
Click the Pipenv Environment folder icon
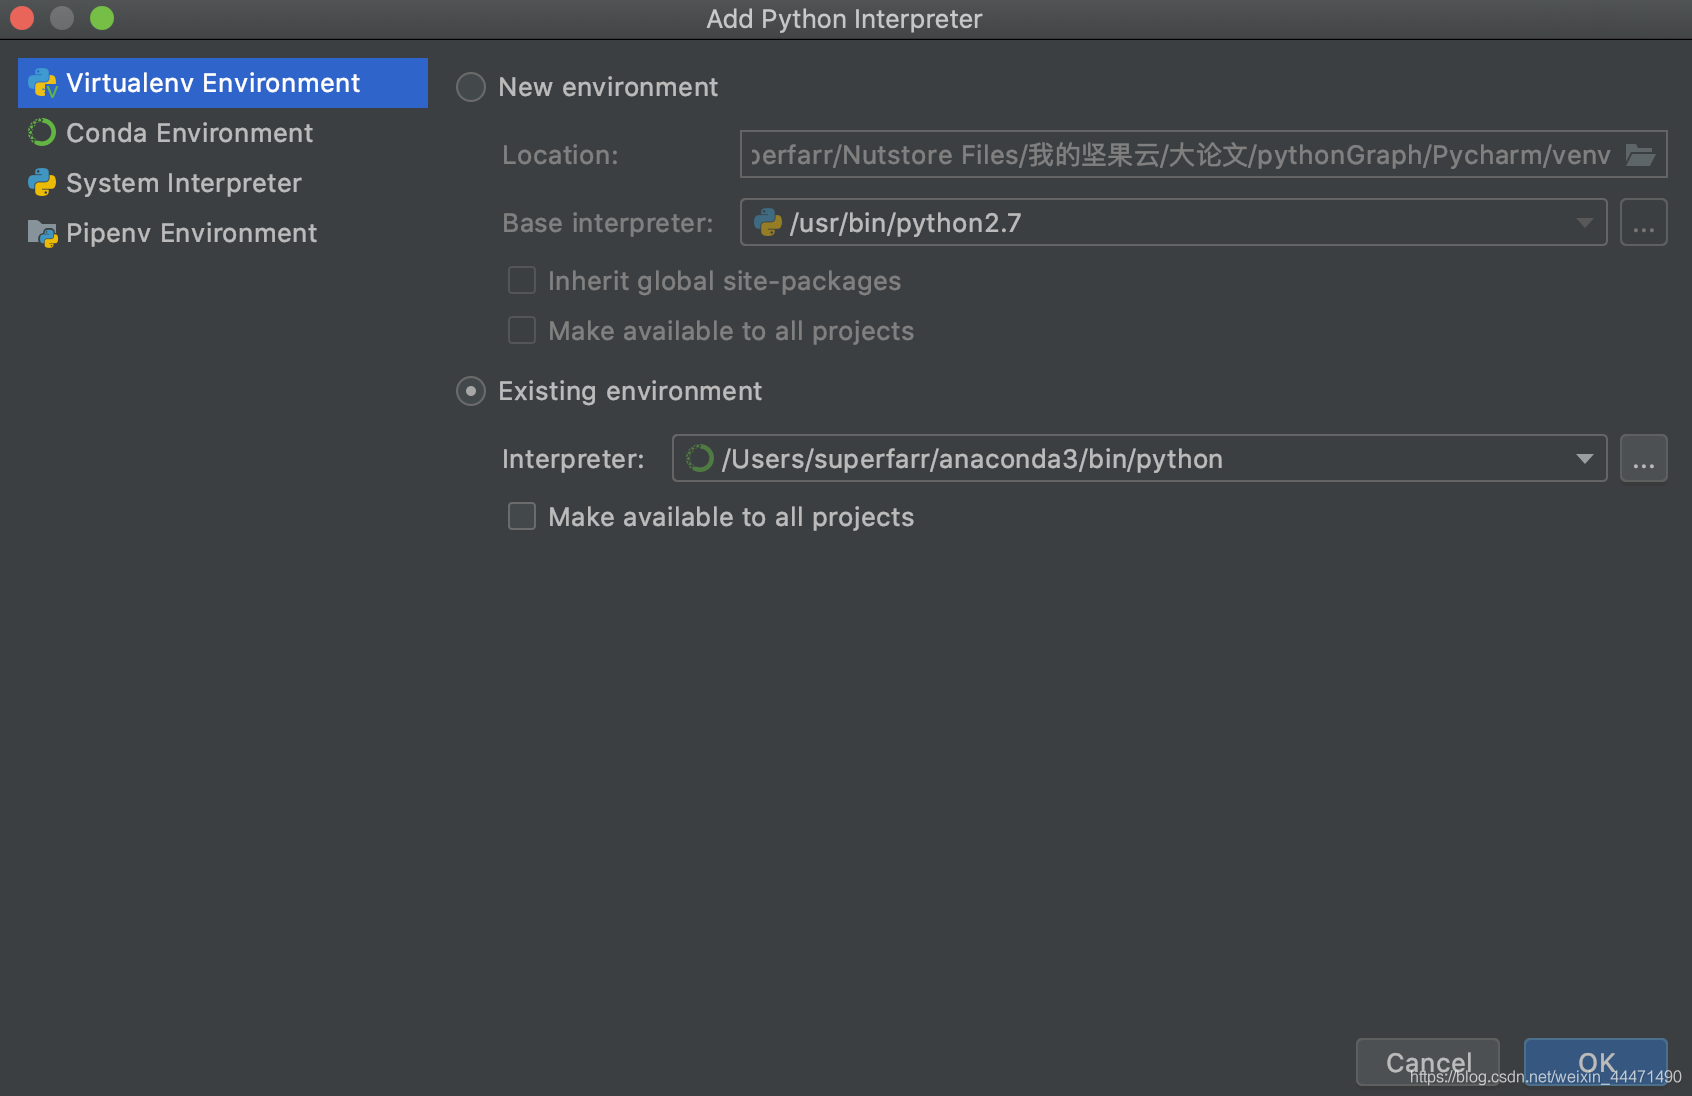point(42,233)
